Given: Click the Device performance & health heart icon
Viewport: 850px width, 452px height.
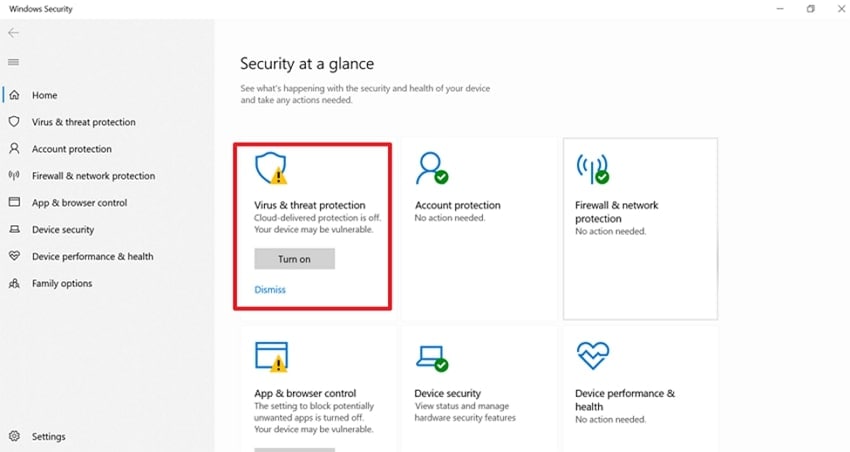Looking at the screenshot, I should [x=592, y=356].
